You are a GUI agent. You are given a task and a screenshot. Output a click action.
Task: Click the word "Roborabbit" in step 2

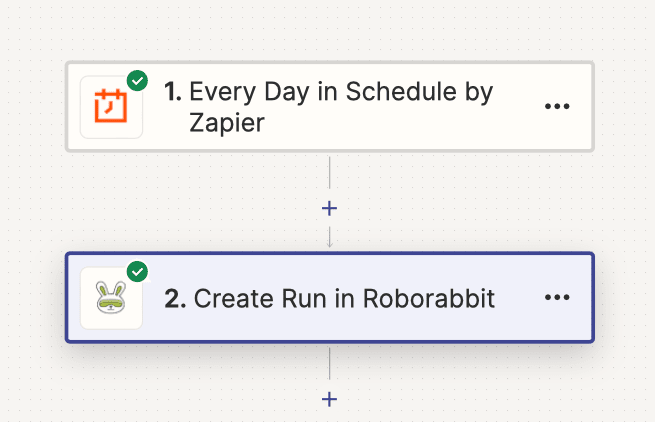[429, 298]
